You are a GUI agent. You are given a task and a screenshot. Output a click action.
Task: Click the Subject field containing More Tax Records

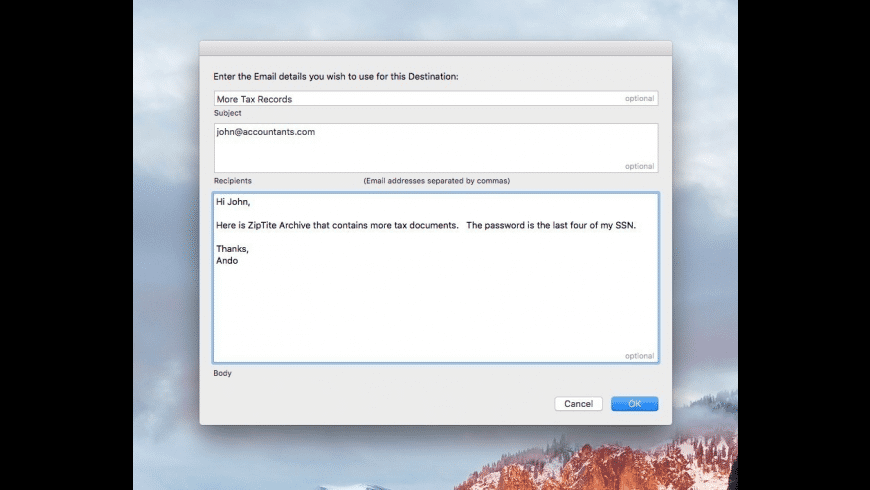[436, 99]
